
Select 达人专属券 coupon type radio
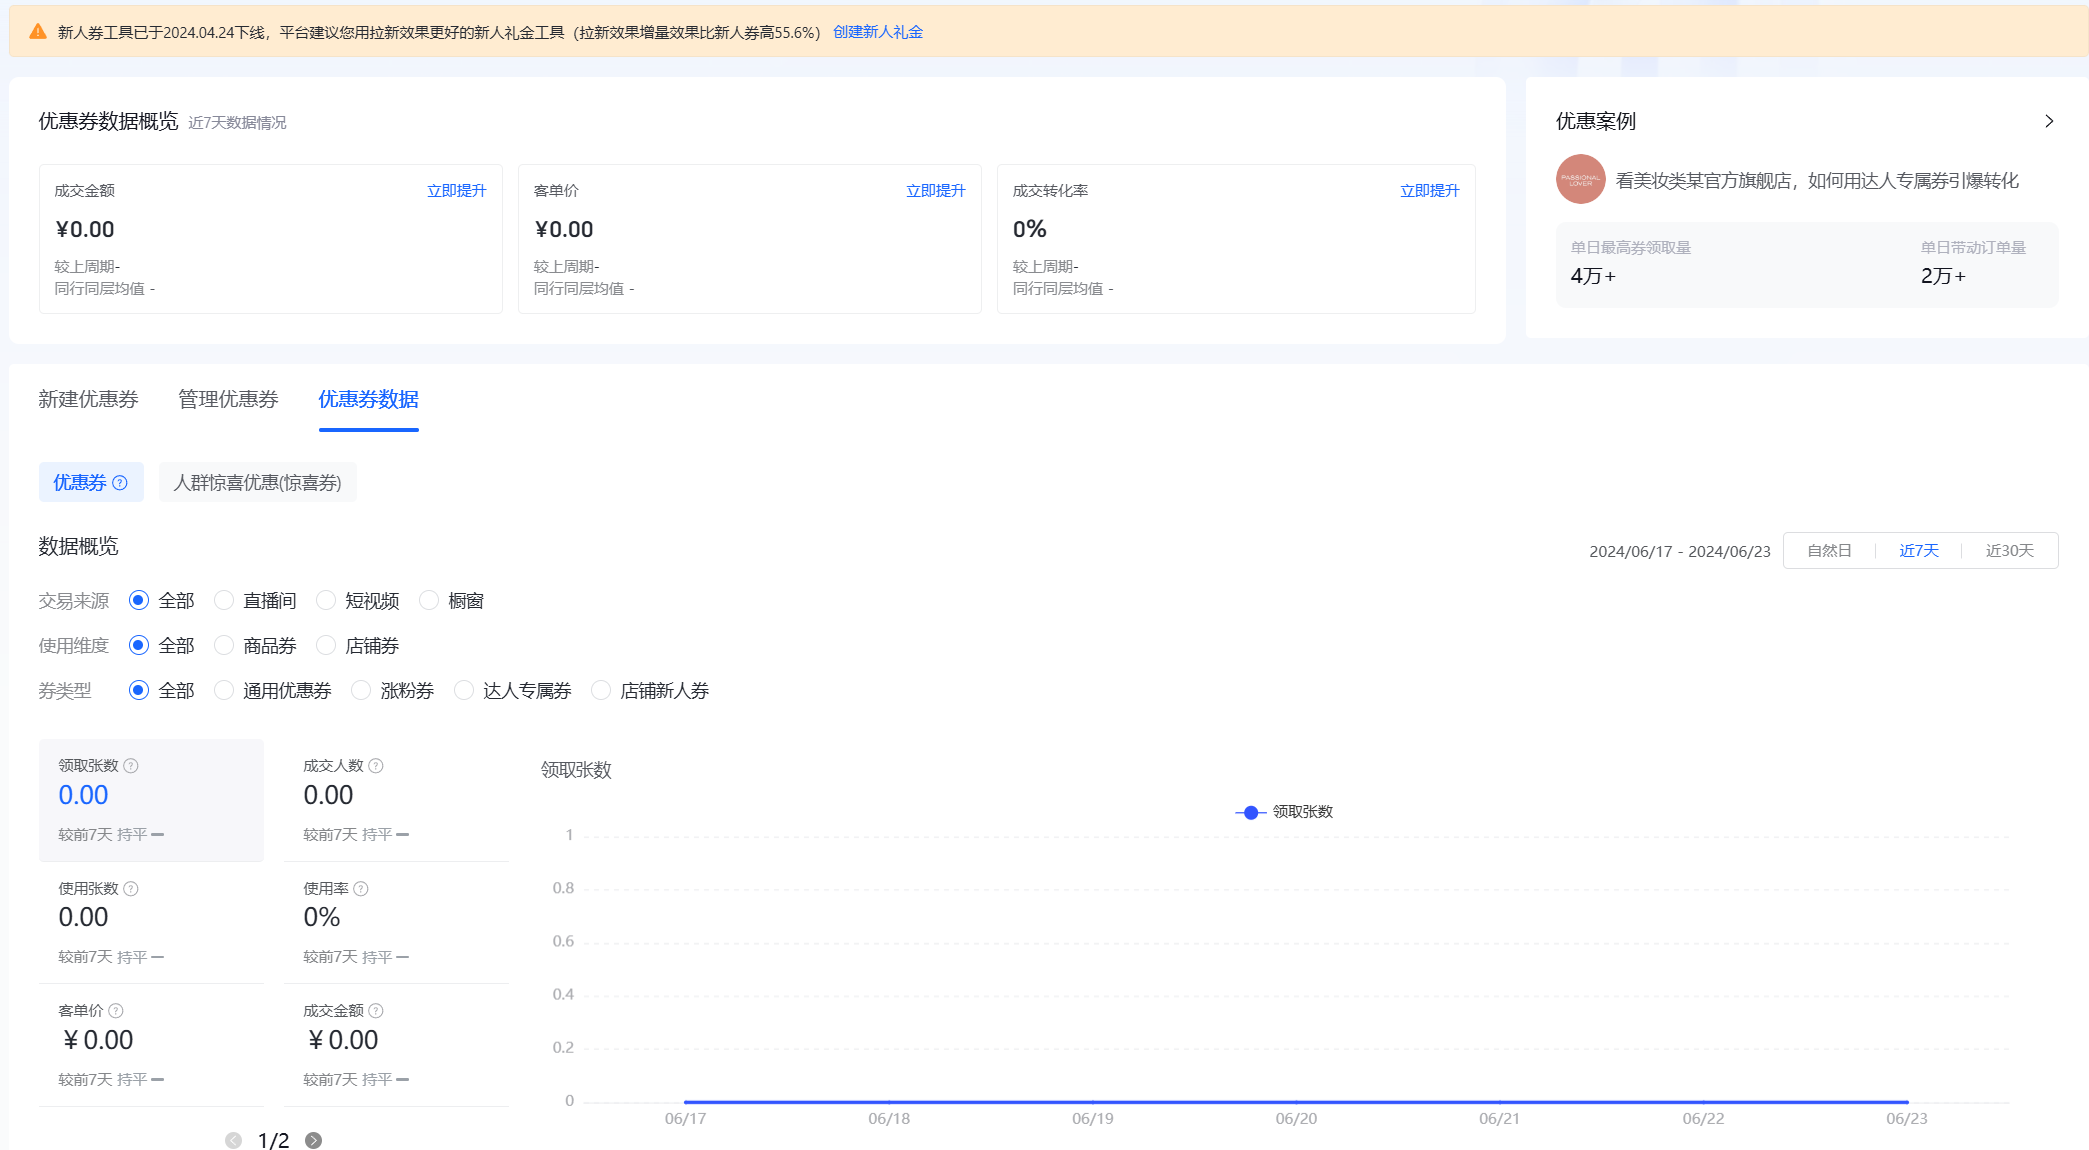[x=464, y=690]
